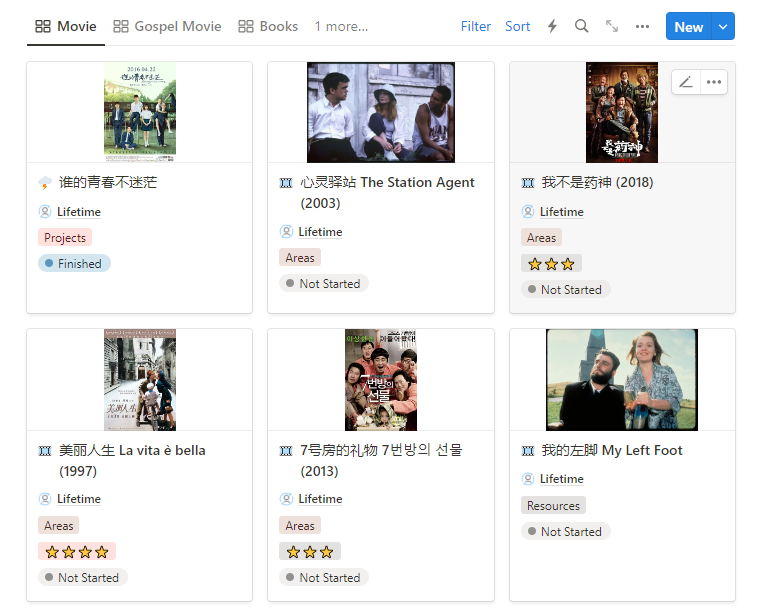Expand the New button dropdown arrow
This screenshot has width=763, height=611.
coord(723,27)
